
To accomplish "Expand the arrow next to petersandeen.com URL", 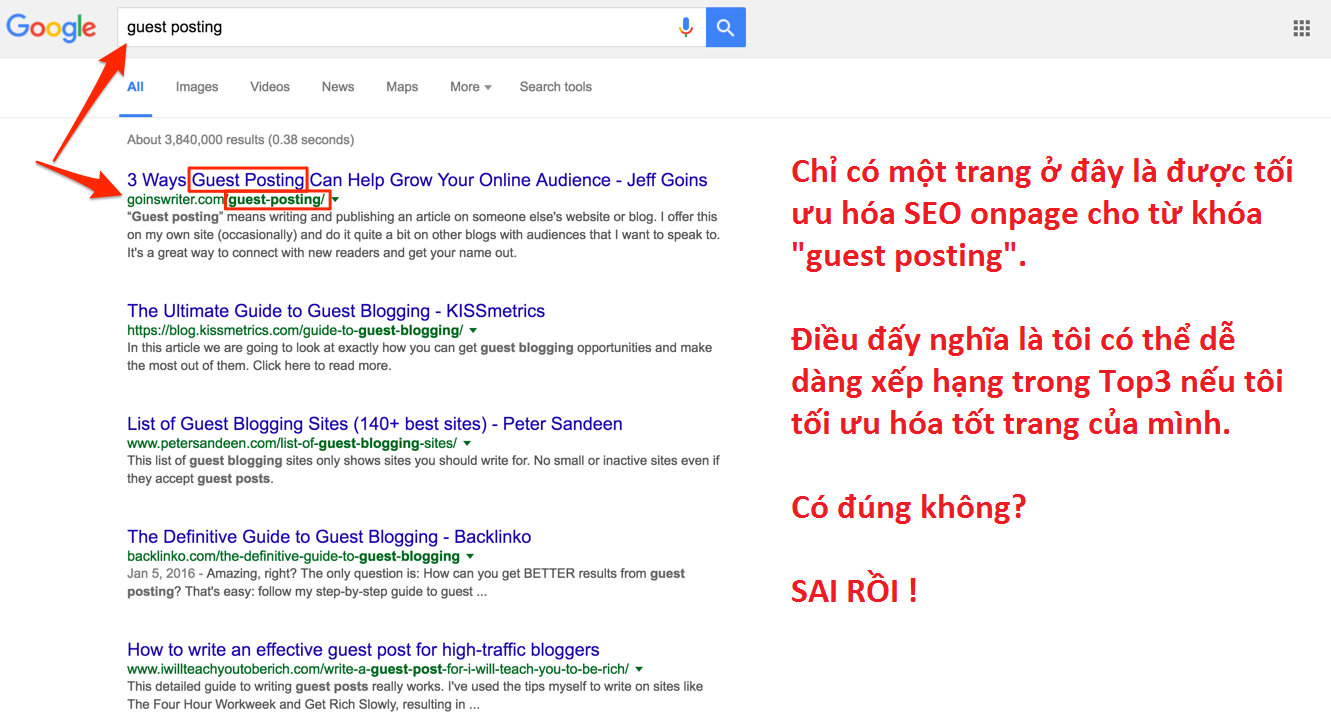I will point(467,444).
